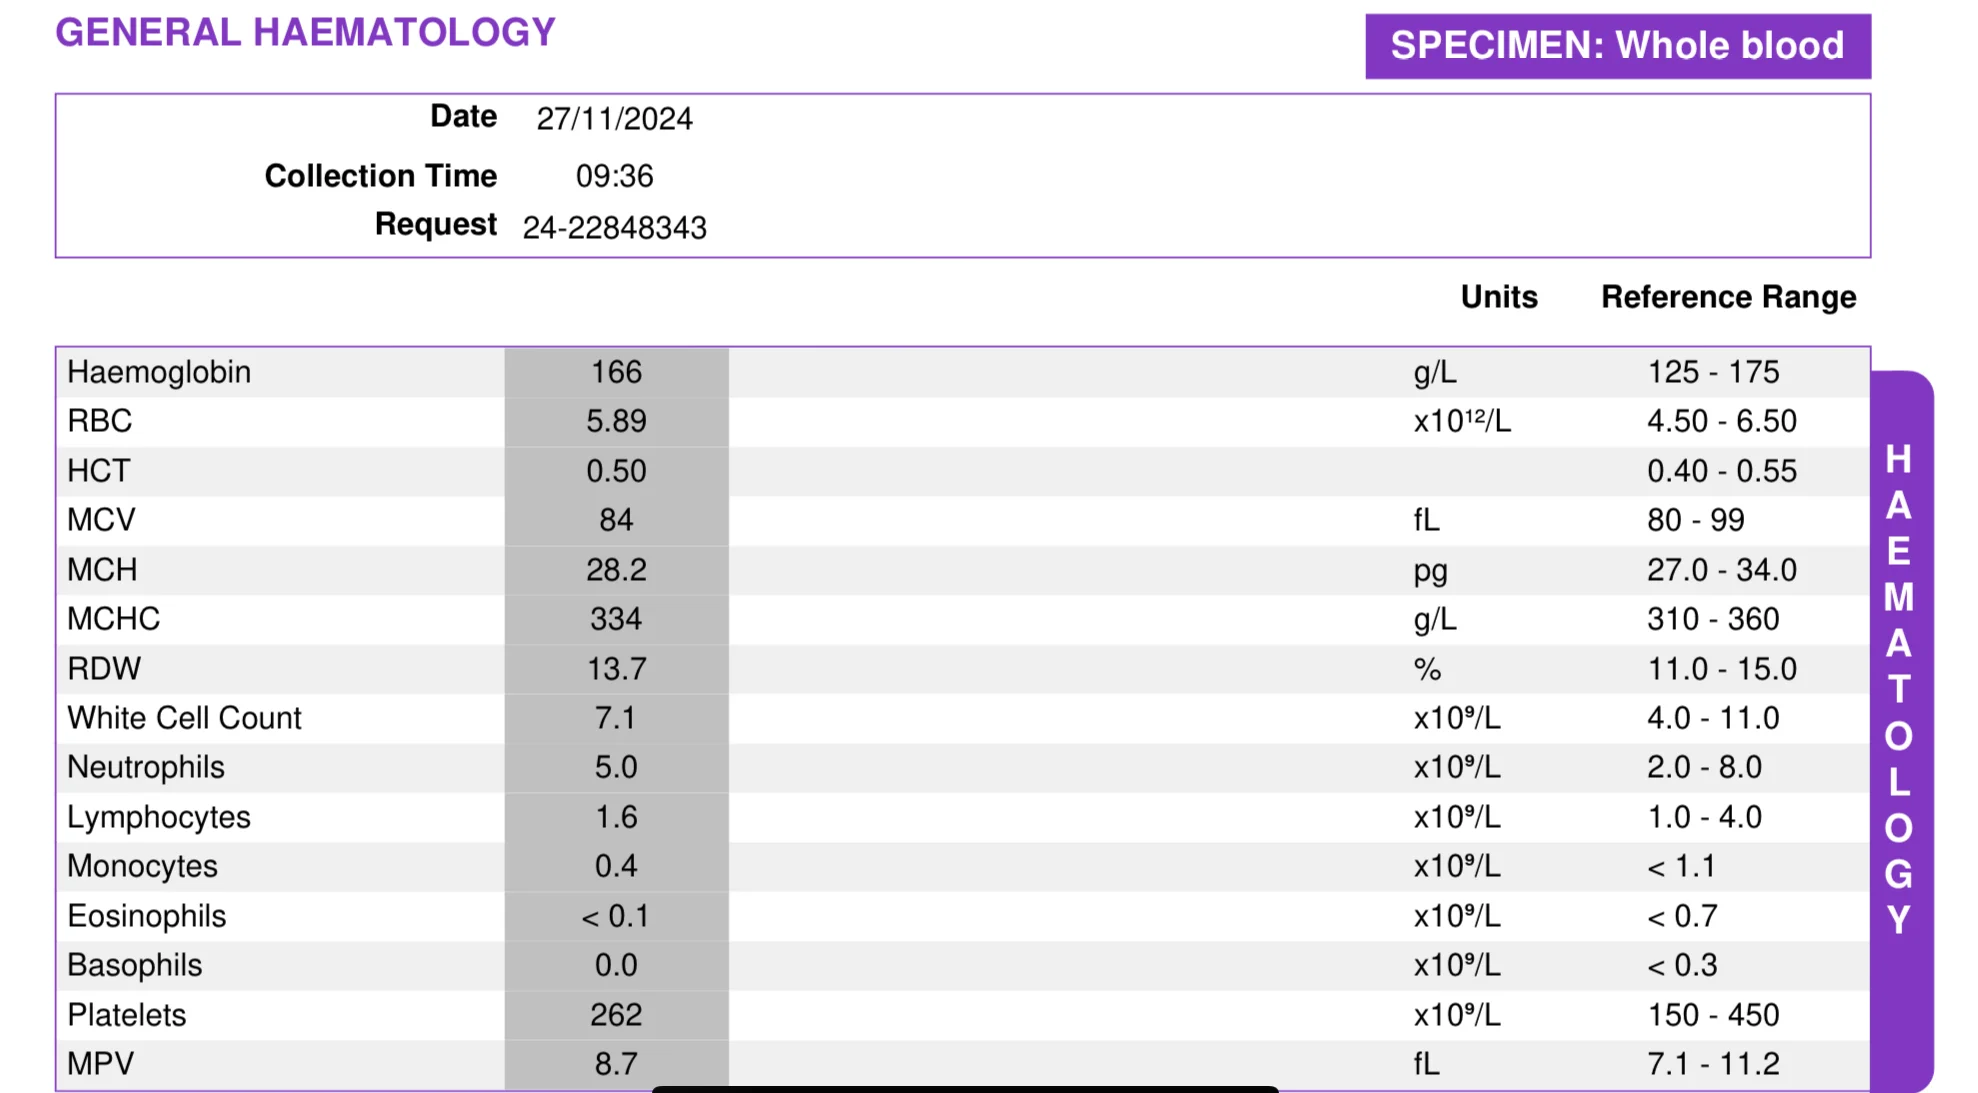Click the Lymphocytes row label

[159, 817]
